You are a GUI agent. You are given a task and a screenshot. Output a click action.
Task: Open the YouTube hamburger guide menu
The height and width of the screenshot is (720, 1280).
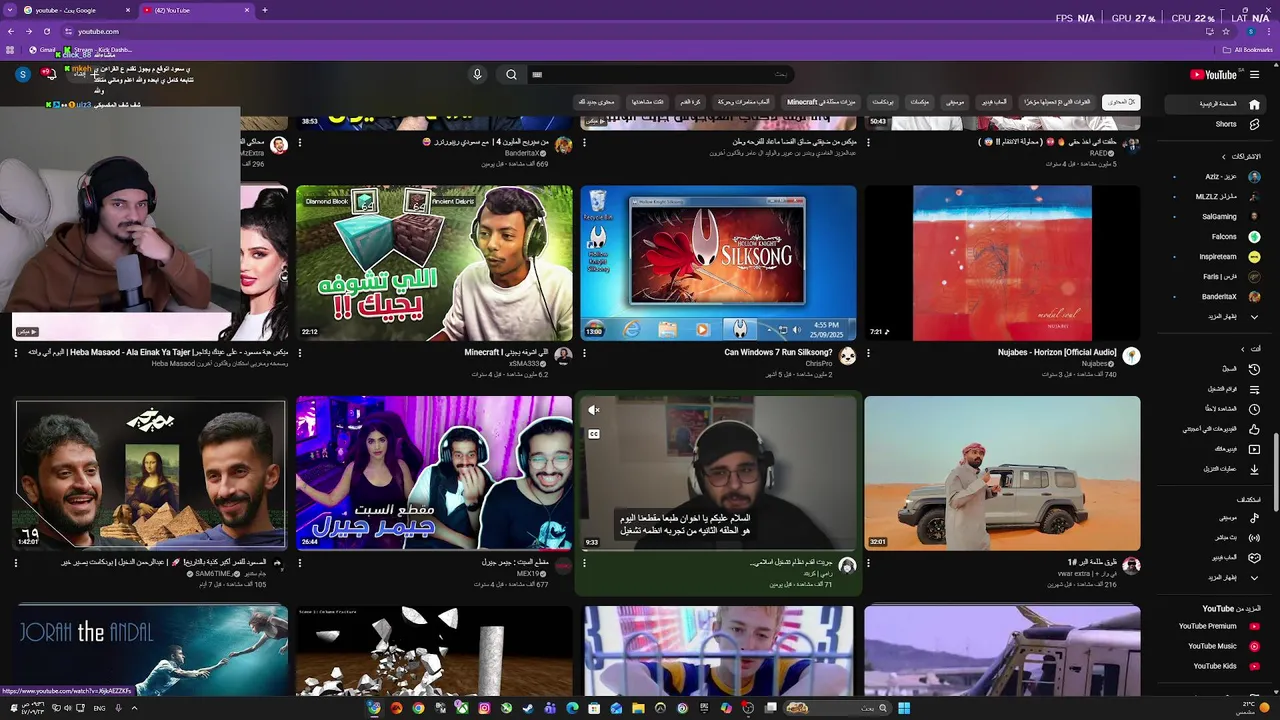point(1254,75)
